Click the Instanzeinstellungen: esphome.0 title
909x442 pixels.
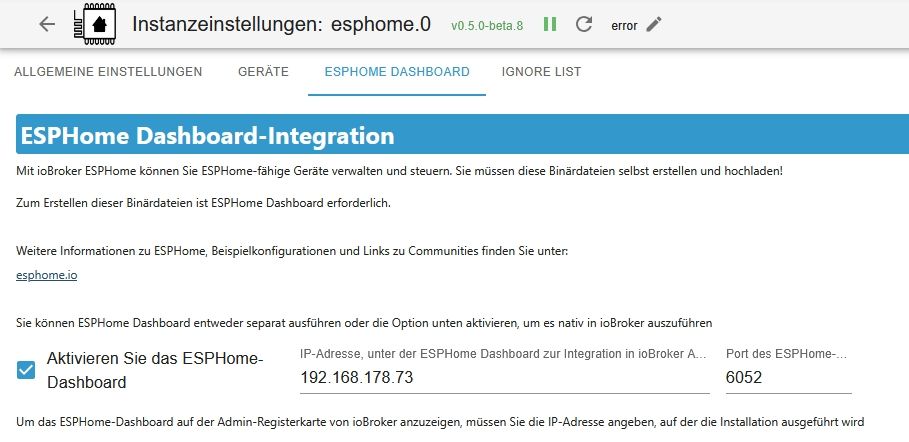(282, 25)
